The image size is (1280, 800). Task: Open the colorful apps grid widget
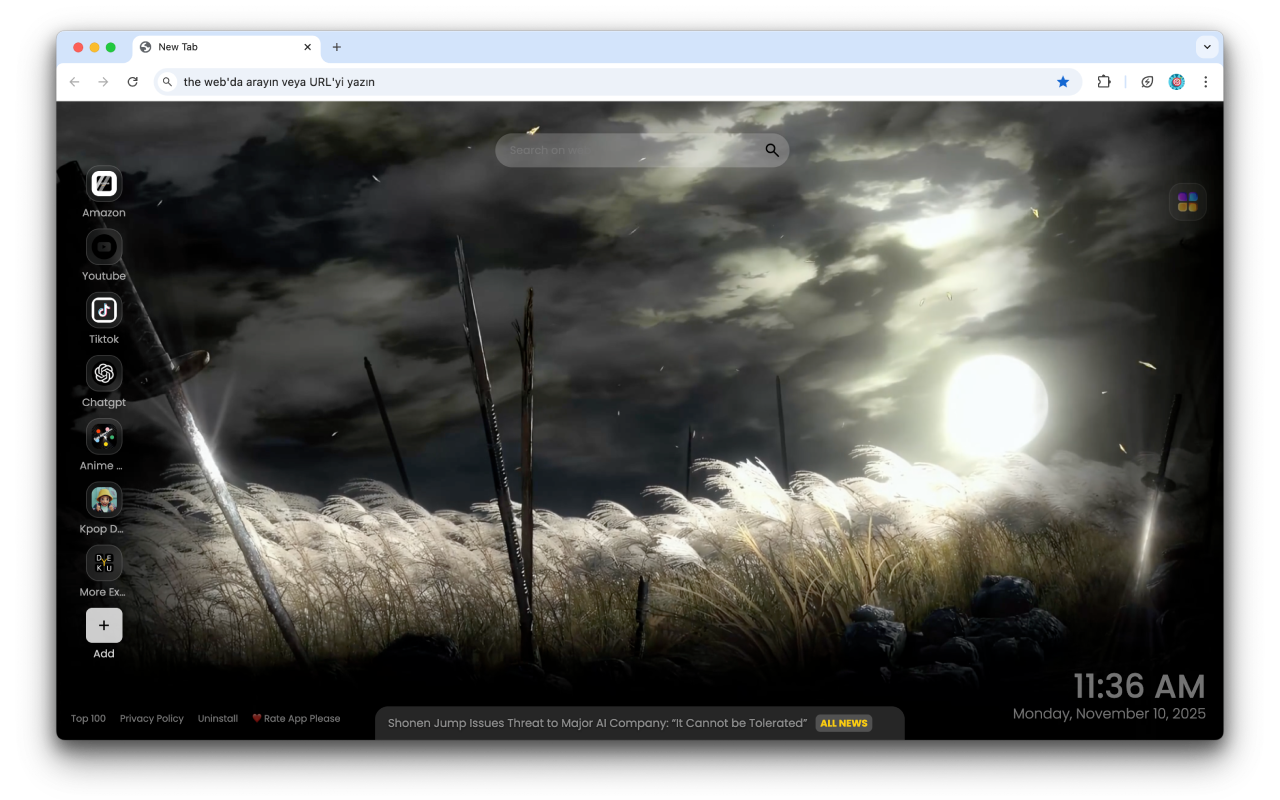[x=1187, y=202]
